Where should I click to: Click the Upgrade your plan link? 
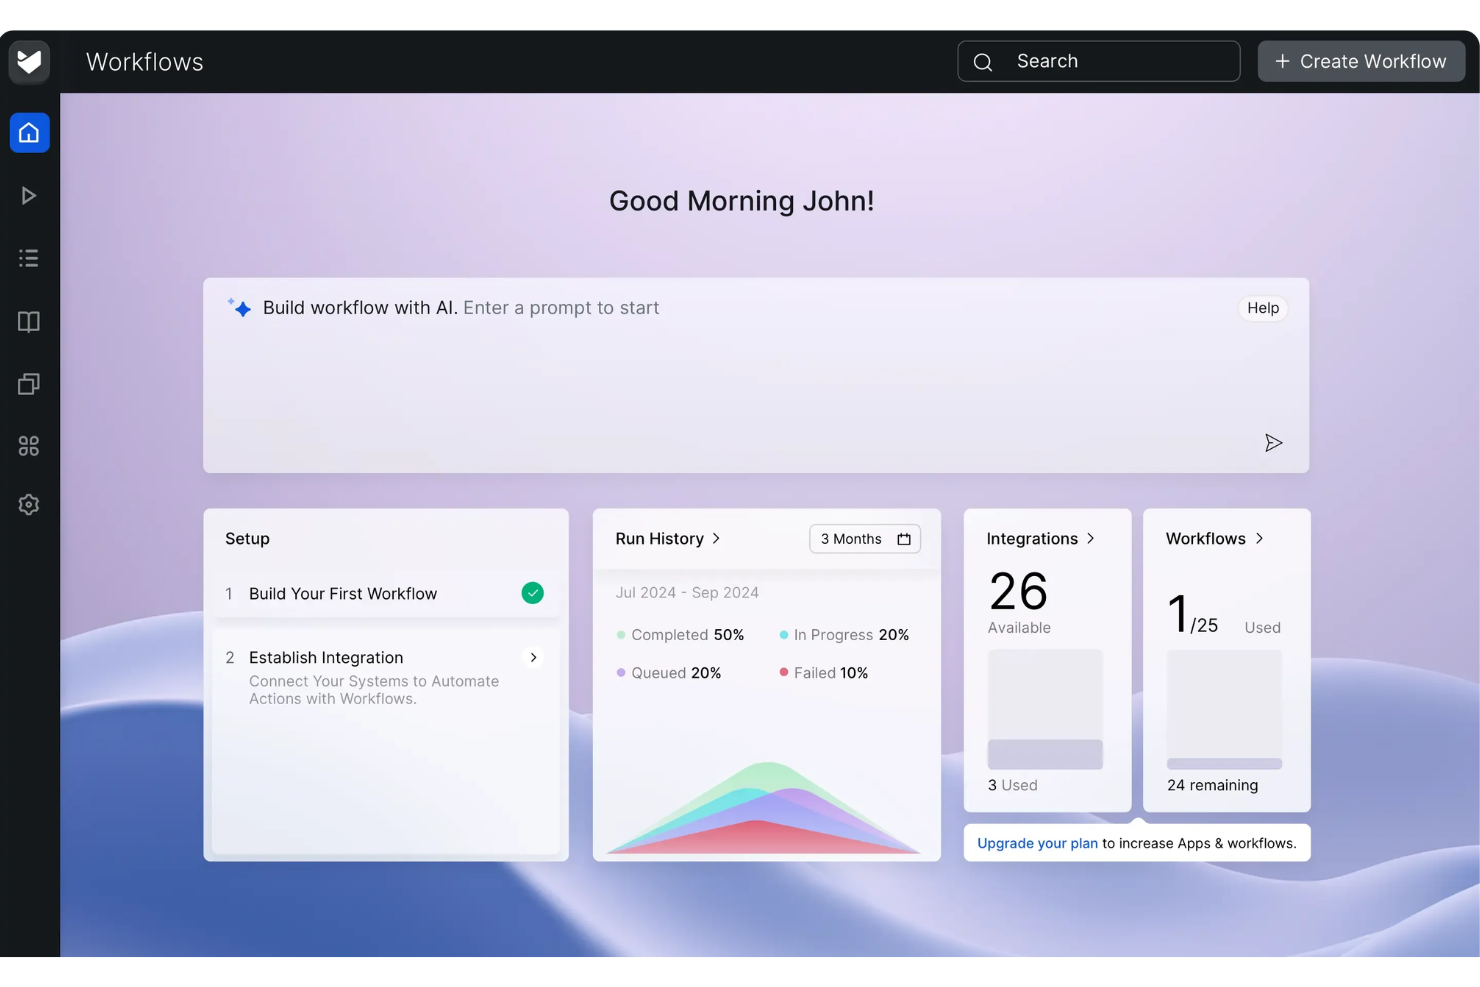pos(1036,842)
